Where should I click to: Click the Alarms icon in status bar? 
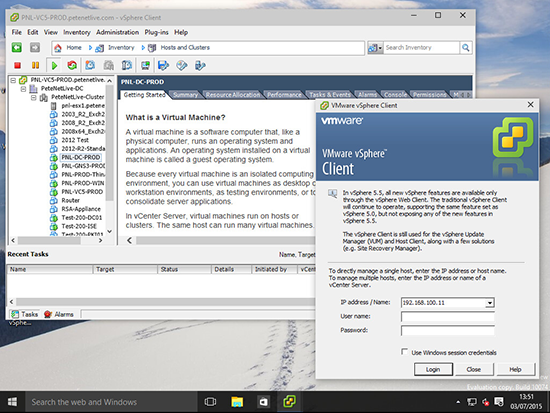[x=48, y=314]
